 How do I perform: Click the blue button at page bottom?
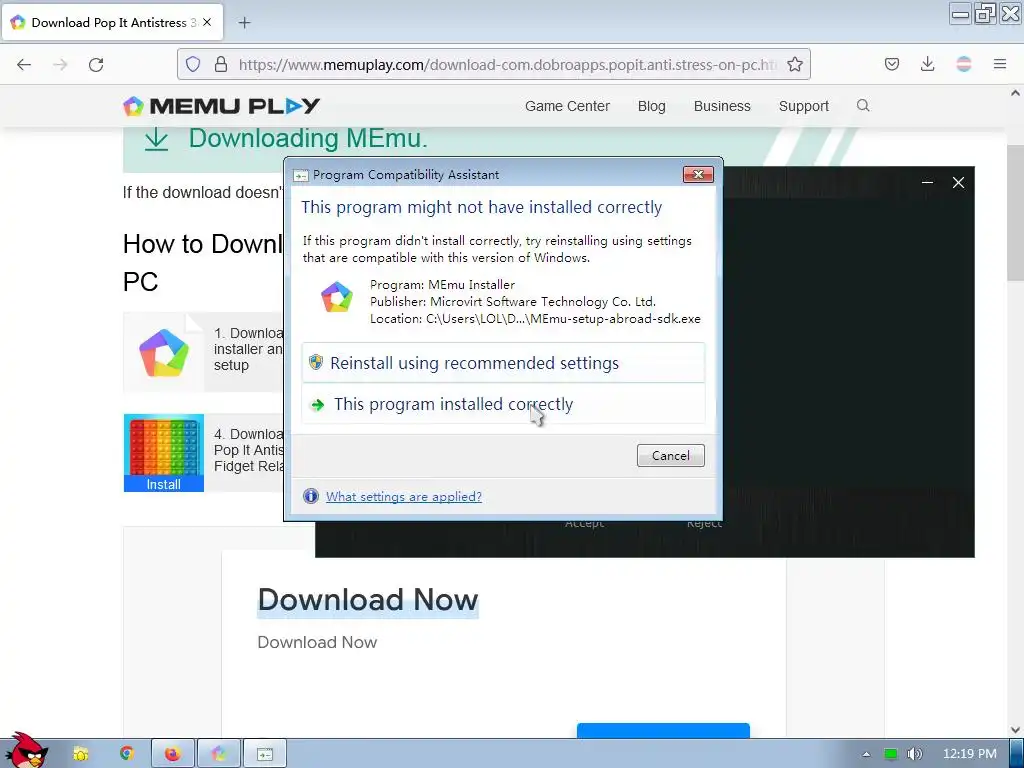[663, 730]
